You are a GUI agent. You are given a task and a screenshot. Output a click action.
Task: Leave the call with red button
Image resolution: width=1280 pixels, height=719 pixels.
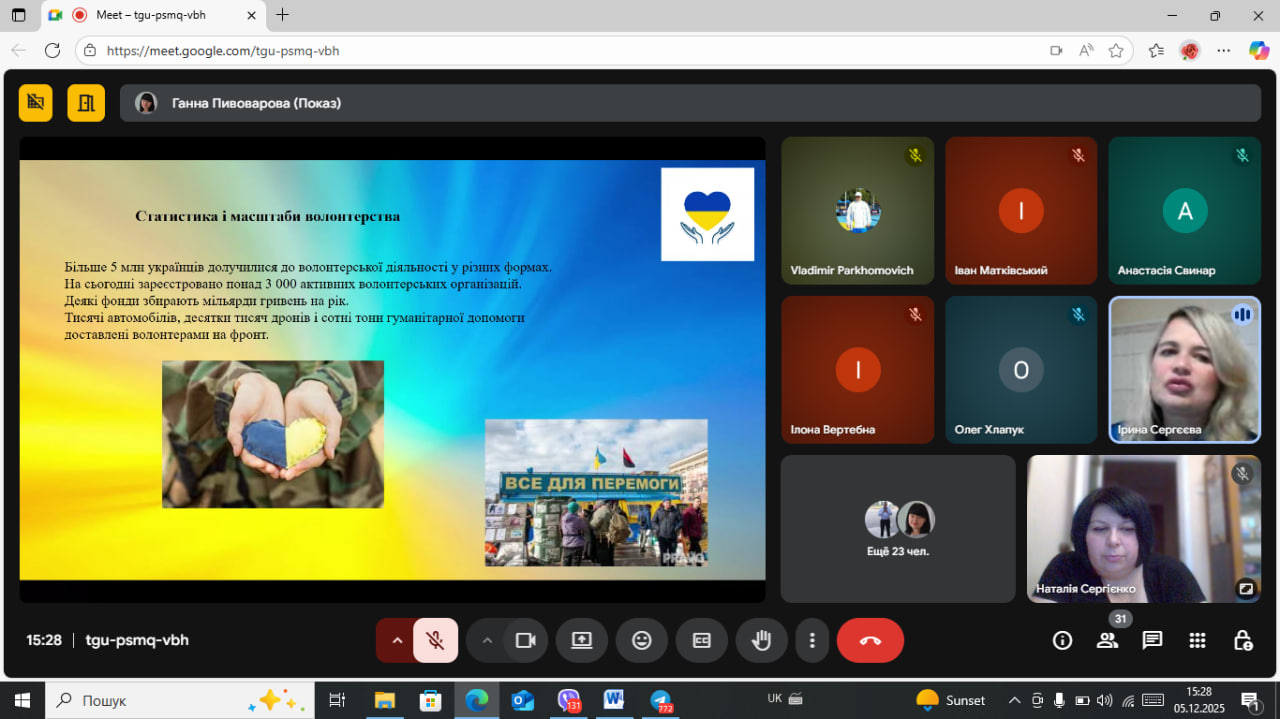(x=870, y=640)
